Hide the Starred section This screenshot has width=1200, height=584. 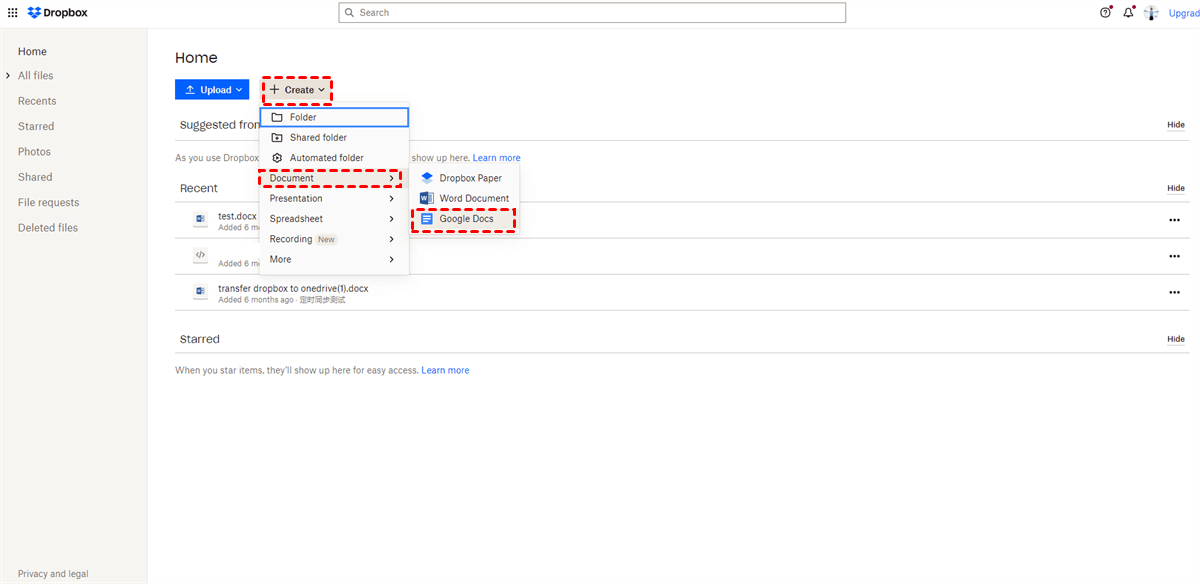tap(1176, 339)
